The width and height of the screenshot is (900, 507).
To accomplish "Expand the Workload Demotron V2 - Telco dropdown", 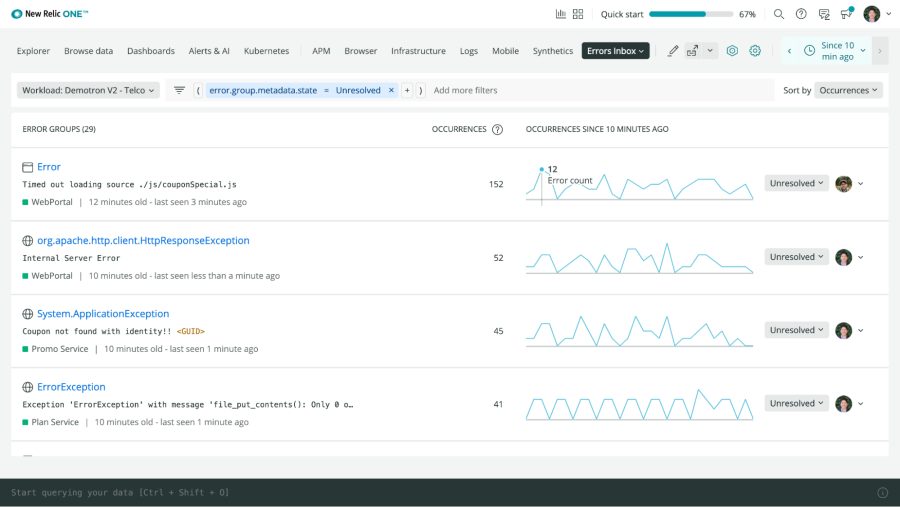I will tap(88, 90).
